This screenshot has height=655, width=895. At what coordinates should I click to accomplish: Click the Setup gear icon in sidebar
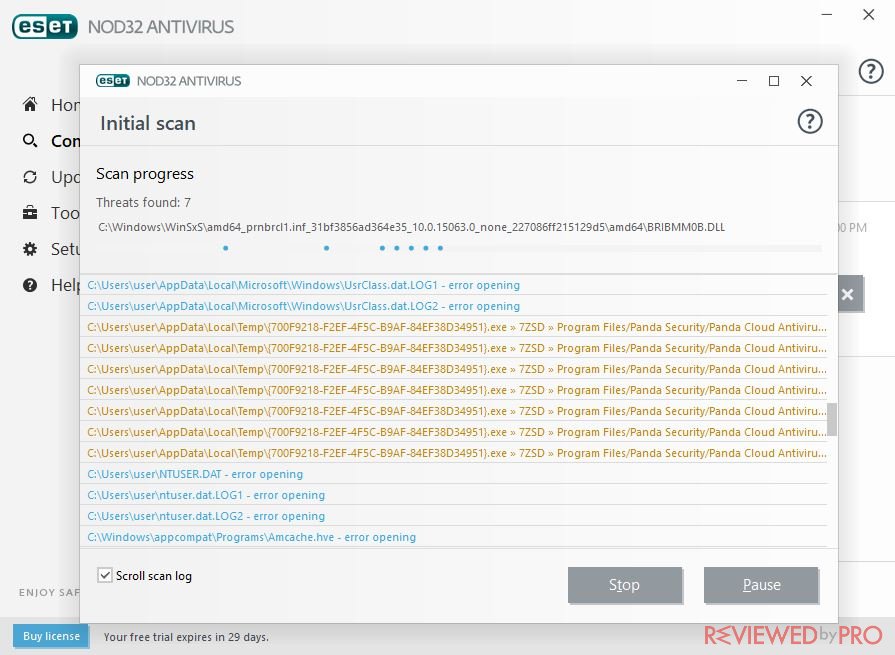(30, 249)
